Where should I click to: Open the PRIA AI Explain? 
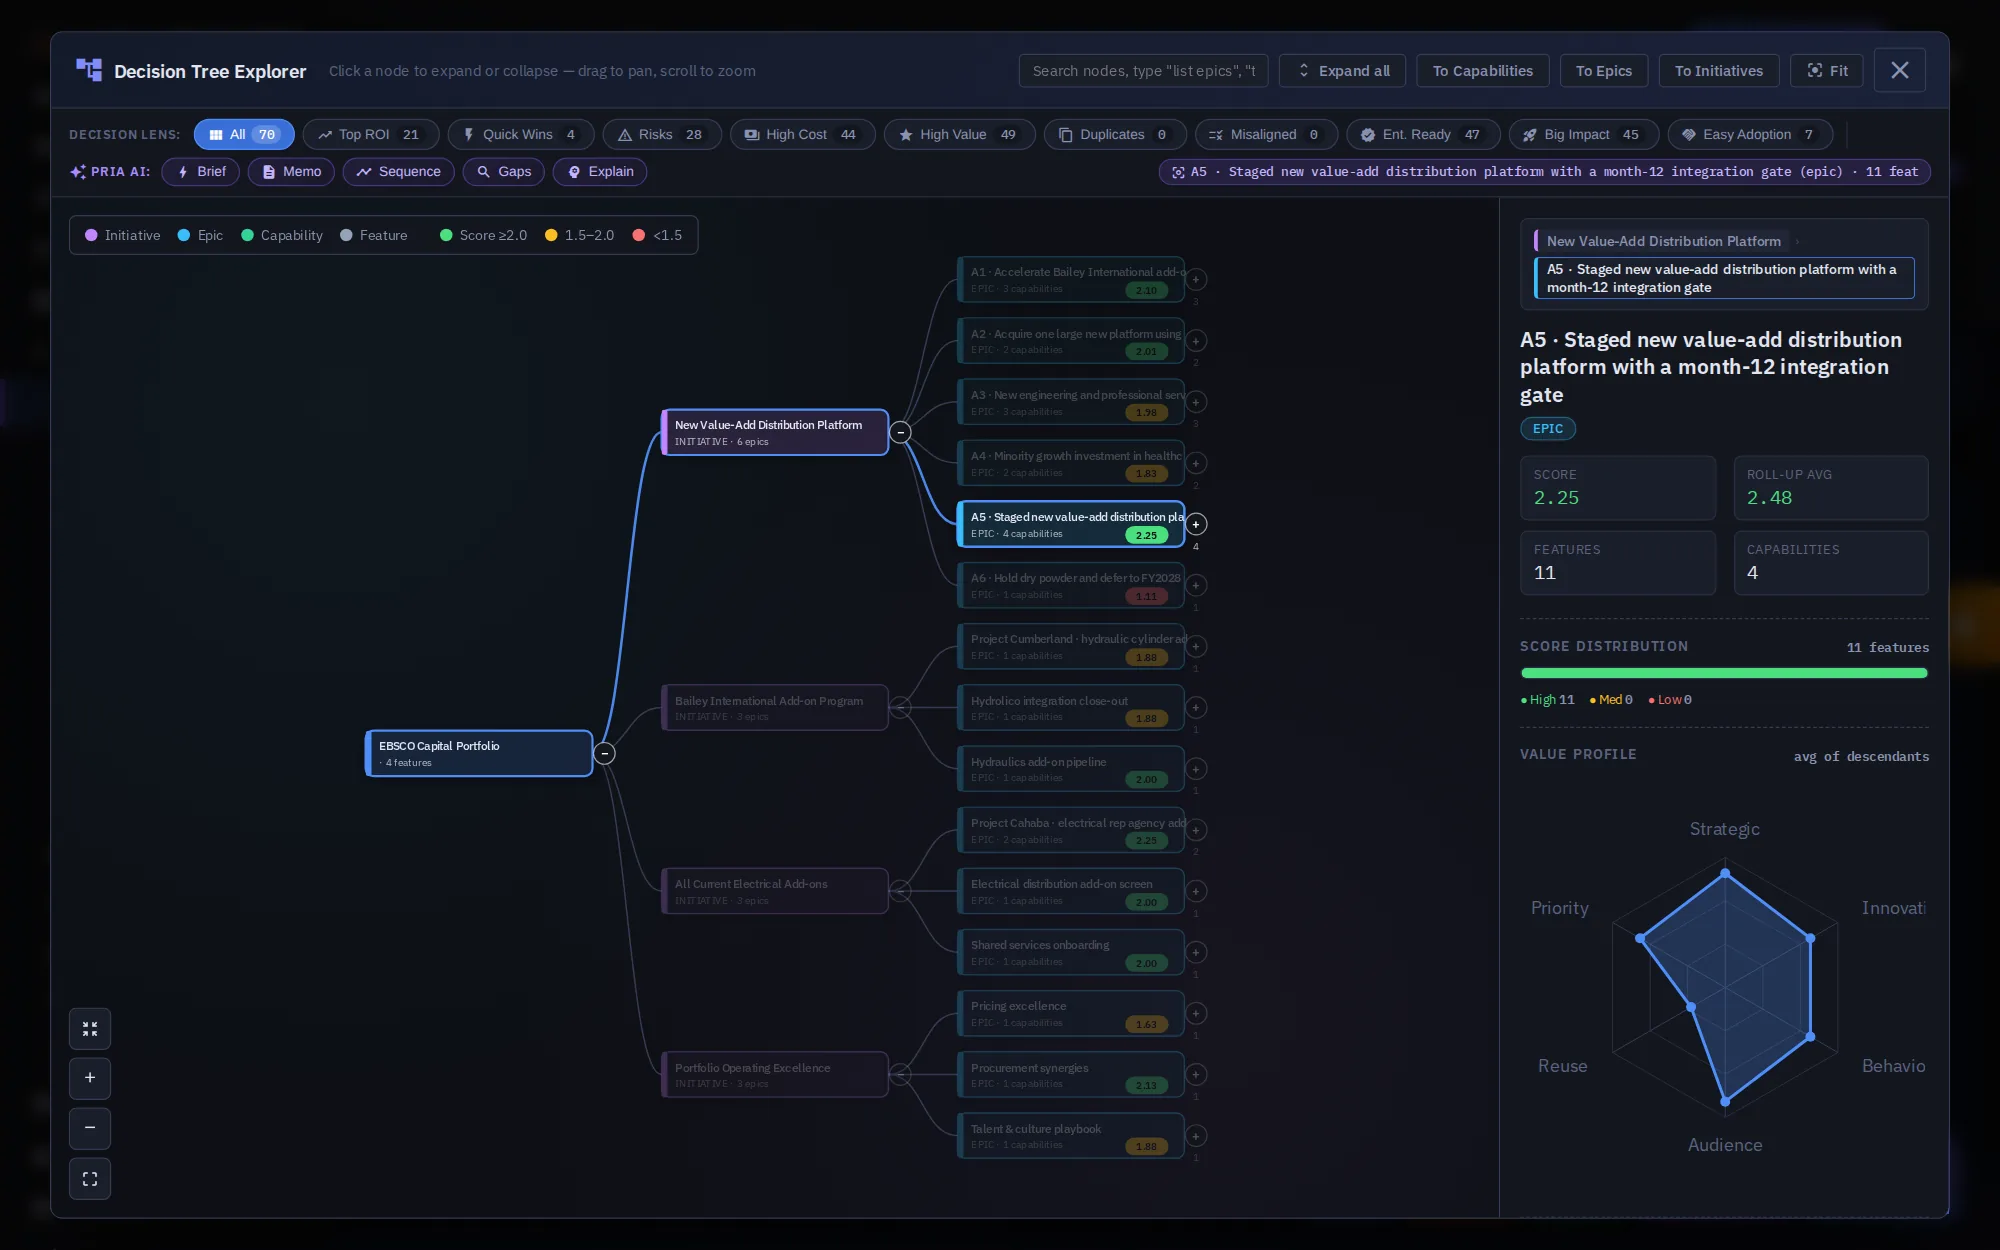(600, 172)
